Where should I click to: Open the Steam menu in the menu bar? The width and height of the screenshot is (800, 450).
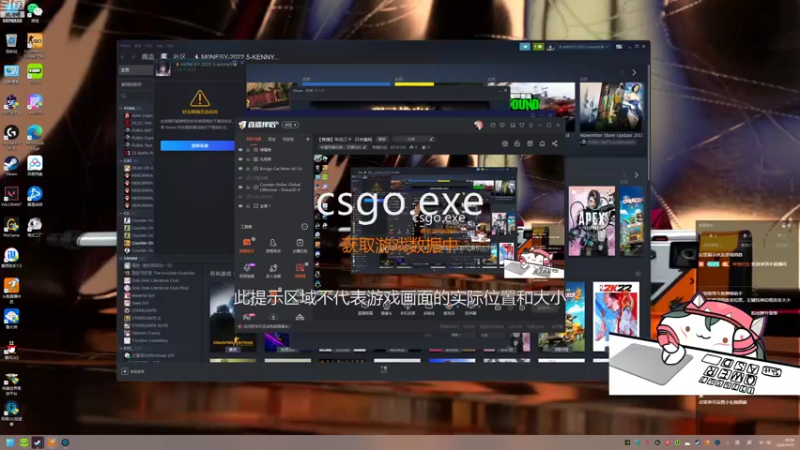(x=126, y=46)
